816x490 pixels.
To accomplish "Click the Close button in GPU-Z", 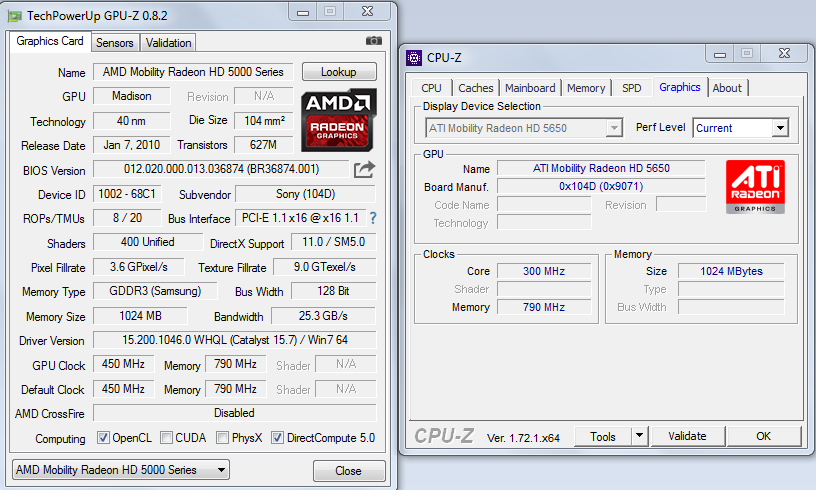I will [x=349, y=471].
